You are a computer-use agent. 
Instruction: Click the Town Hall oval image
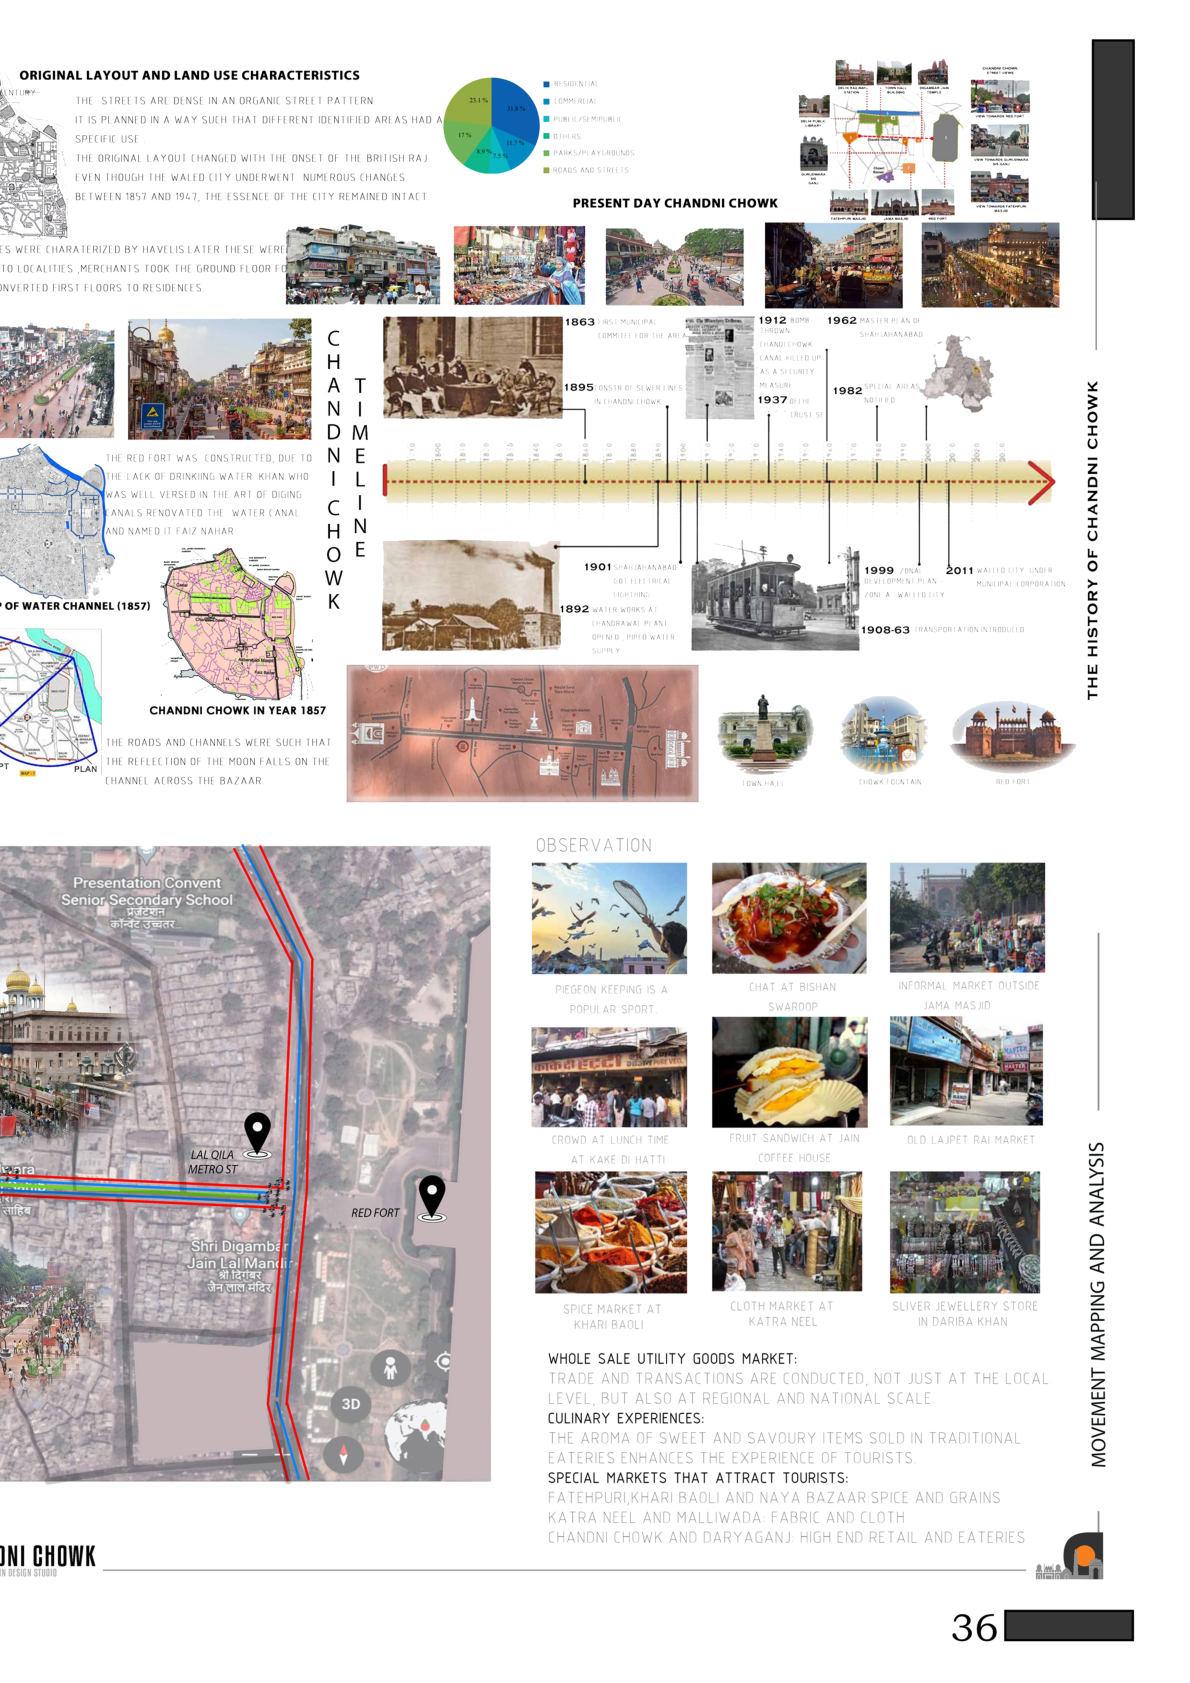pyautogui.click(x=766, y=735)
